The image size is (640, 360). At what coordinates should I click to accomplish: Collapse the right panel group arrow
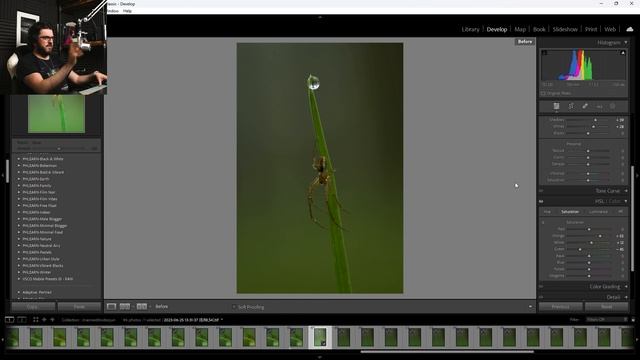(x=637, y=176)
